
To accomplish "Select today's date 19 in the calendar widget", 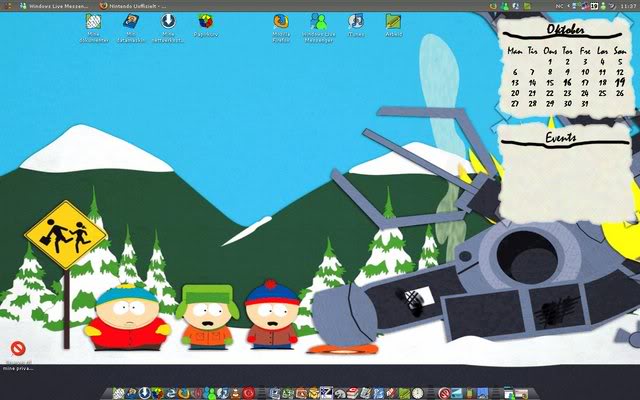I will click(620, 82).
